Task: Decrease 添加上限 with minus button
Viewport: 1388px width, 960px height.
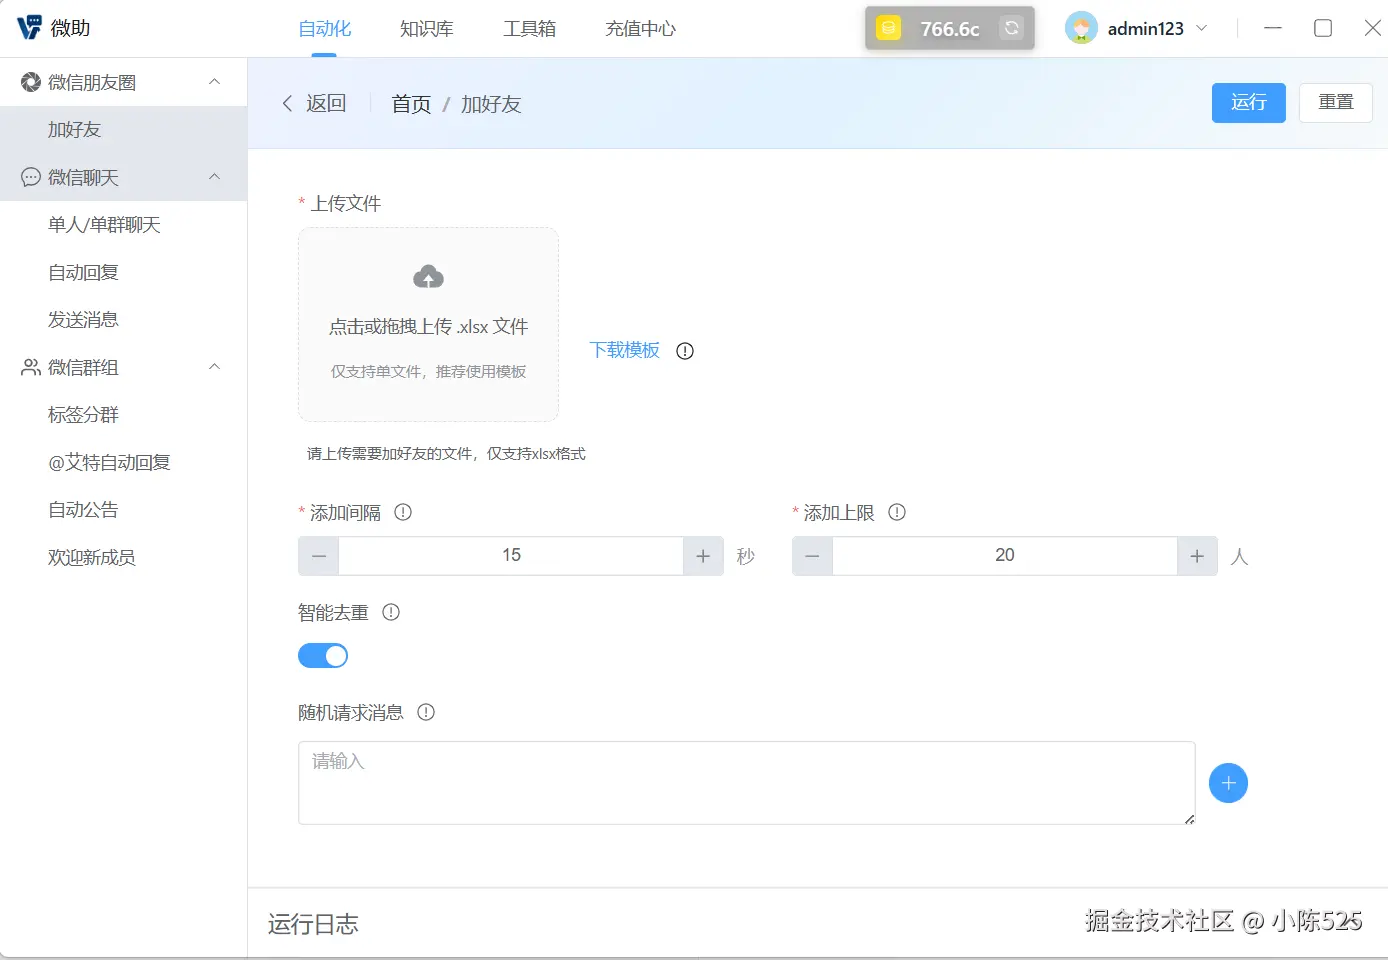Action: click(813, 556)
